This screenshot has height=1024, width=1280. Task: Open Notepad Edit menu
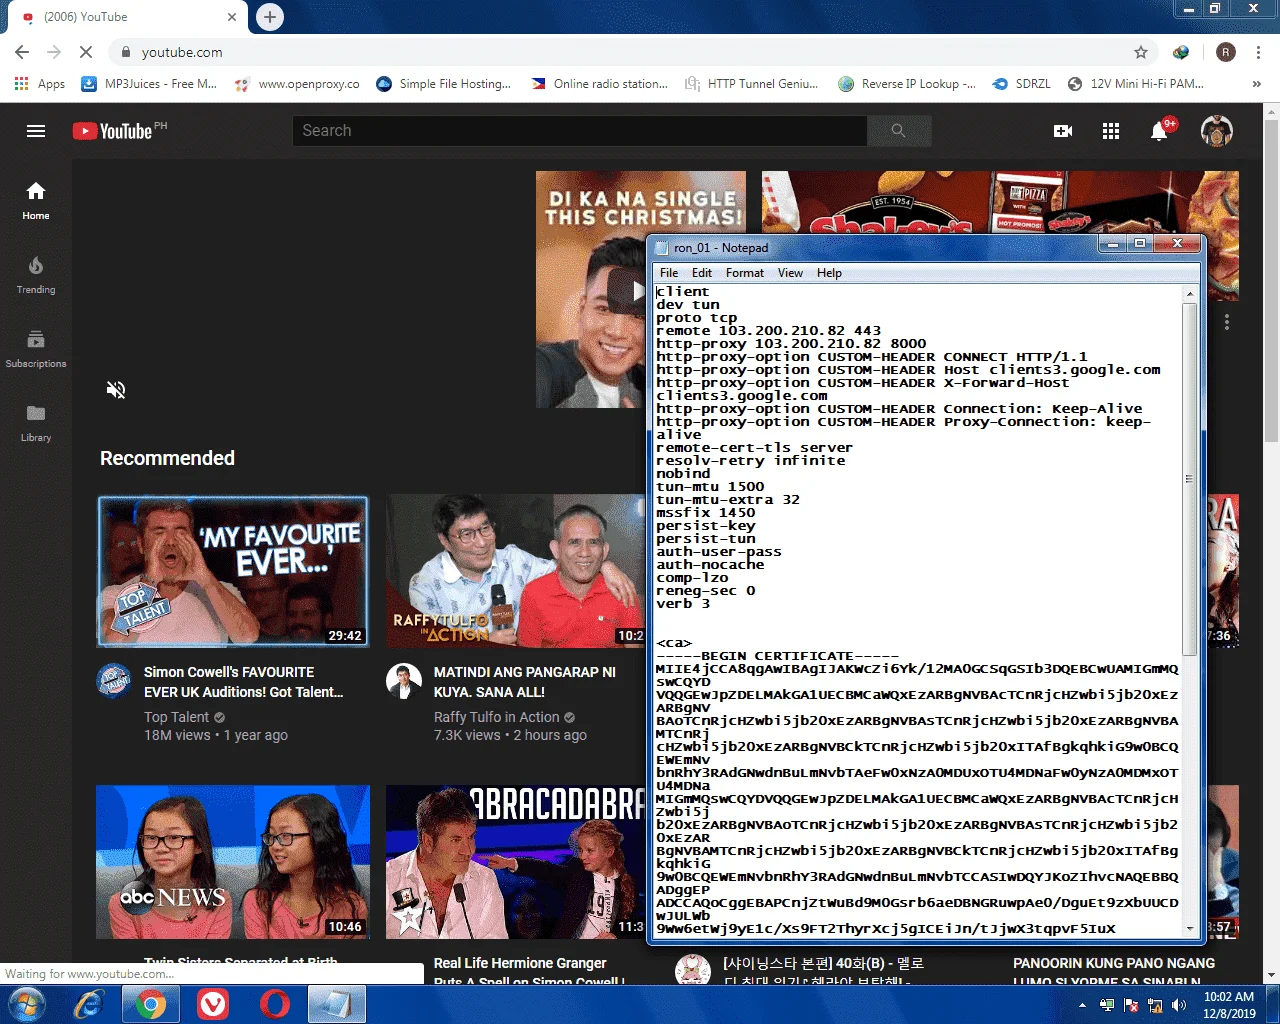point(702,273)
